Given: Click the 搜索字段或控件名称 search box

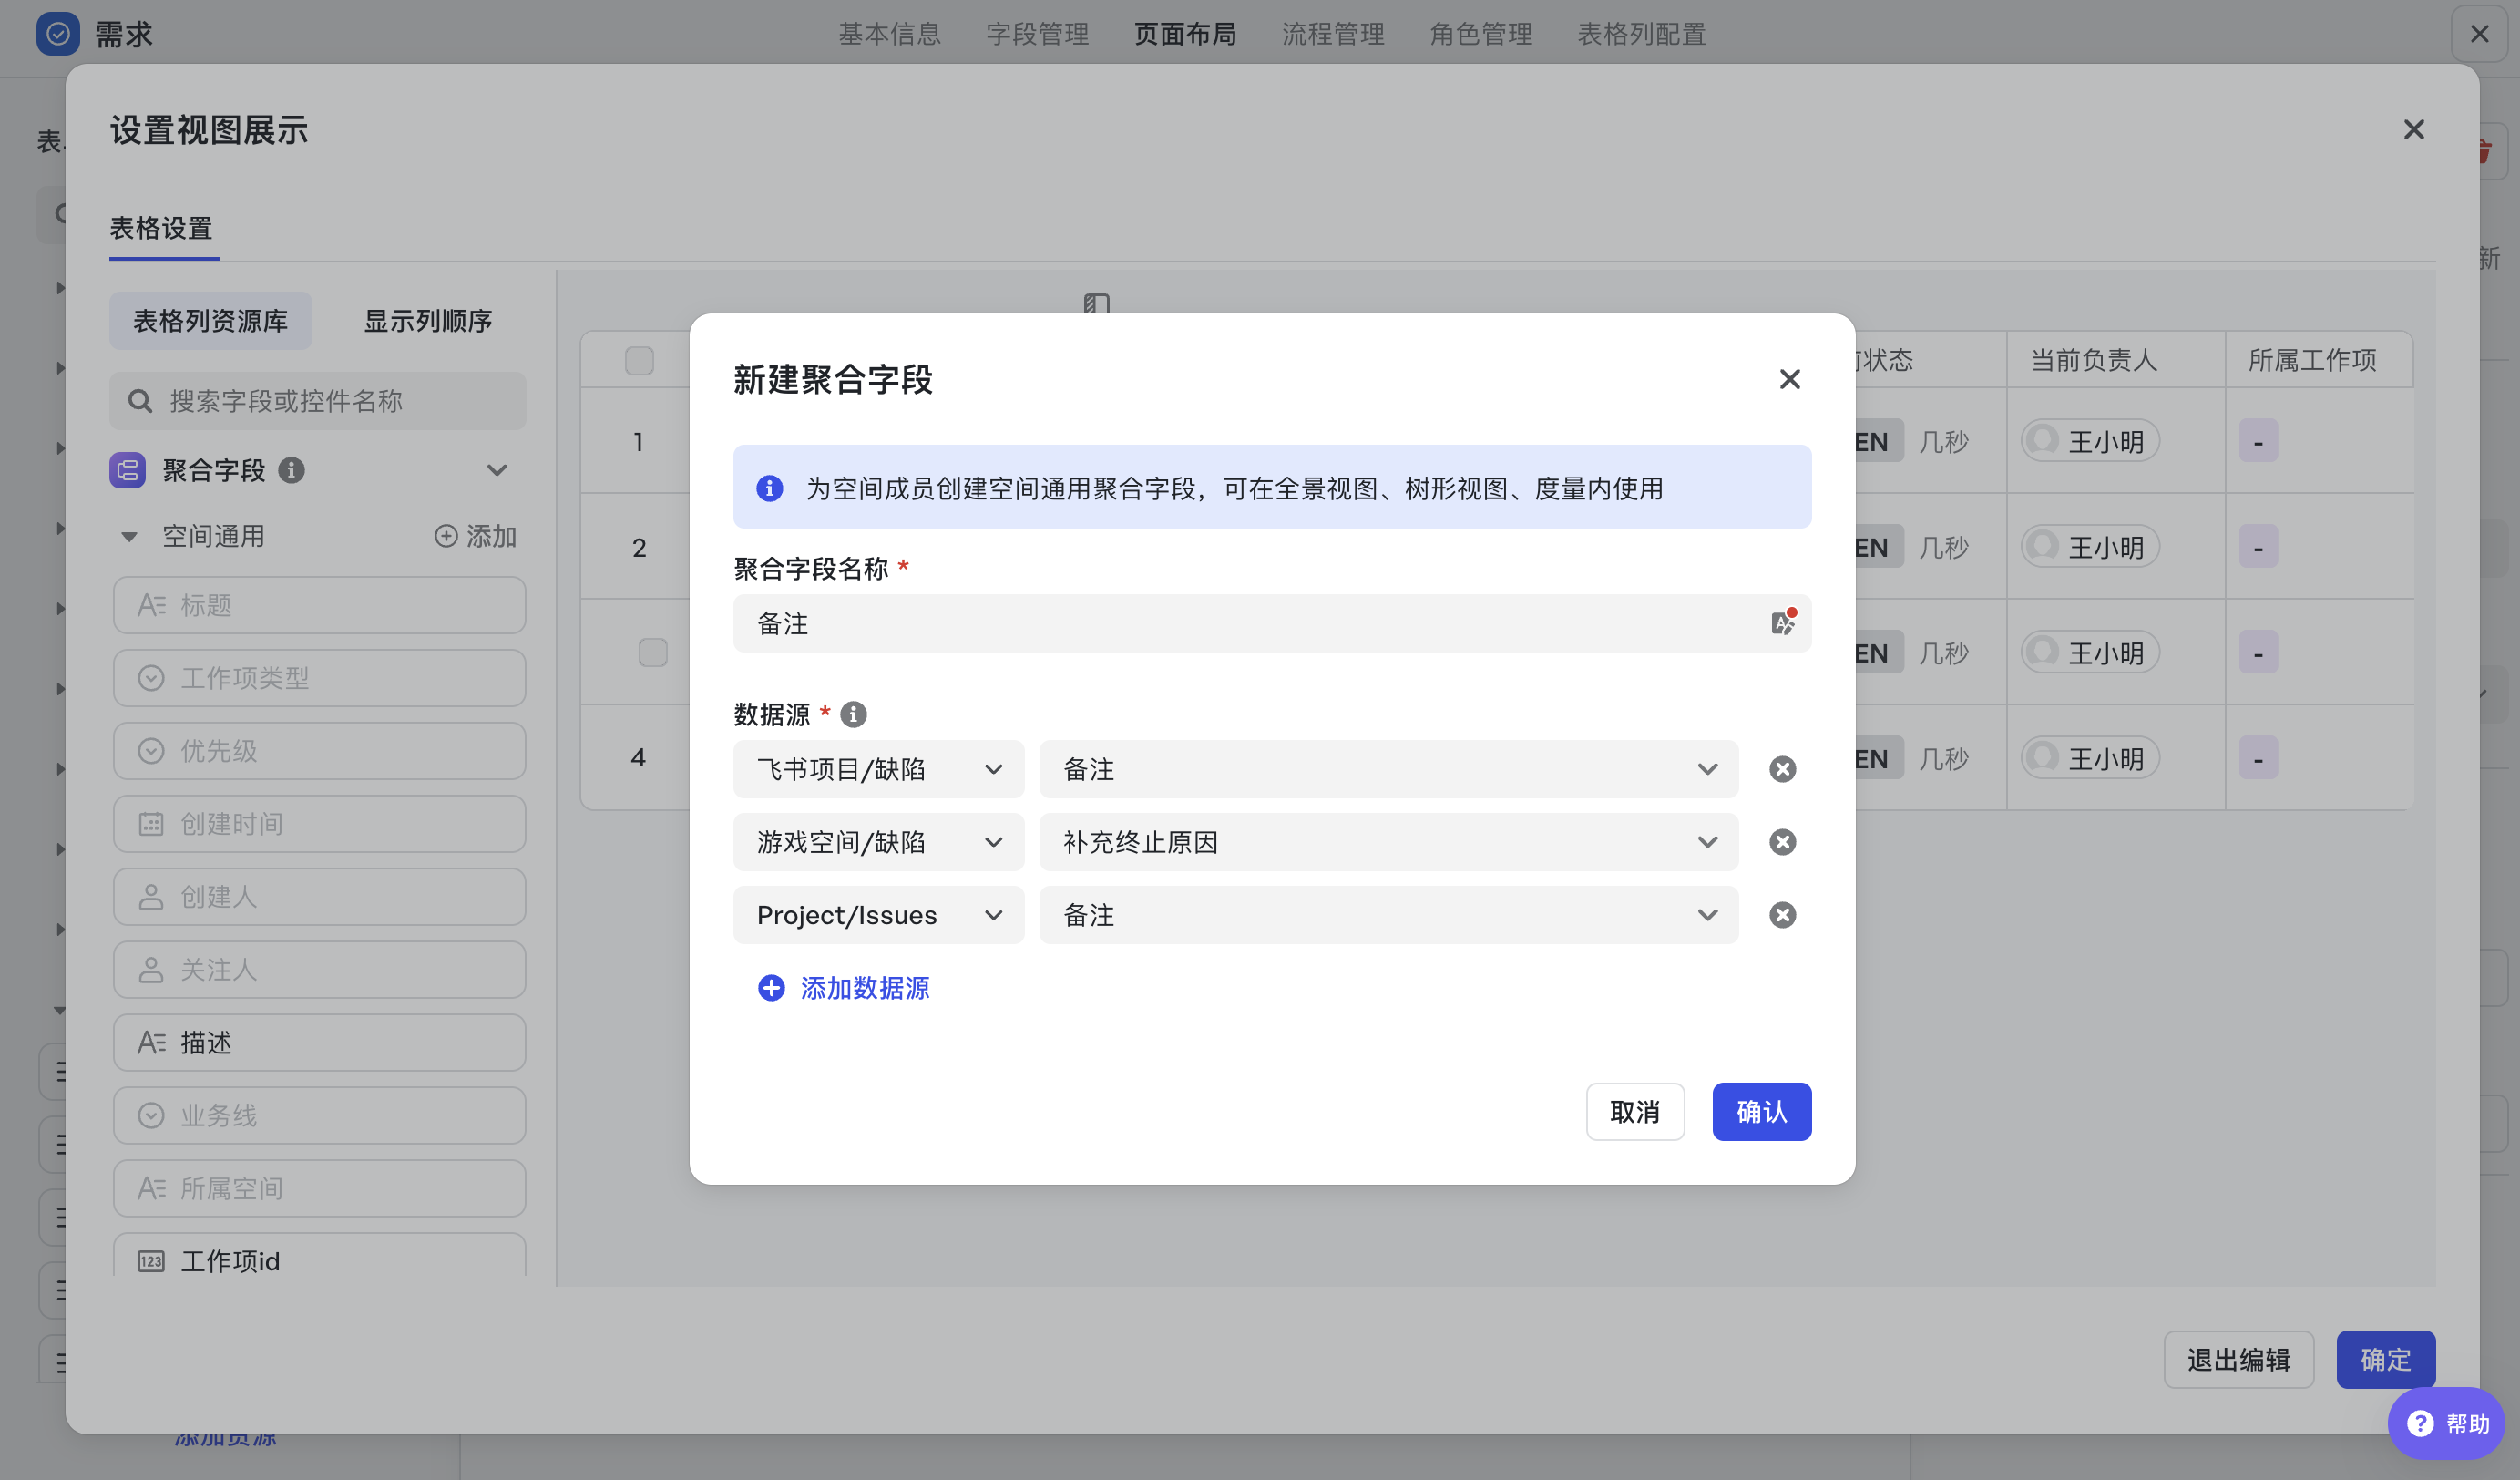Looking at the screenshot, I should click(x=317, y=401).
